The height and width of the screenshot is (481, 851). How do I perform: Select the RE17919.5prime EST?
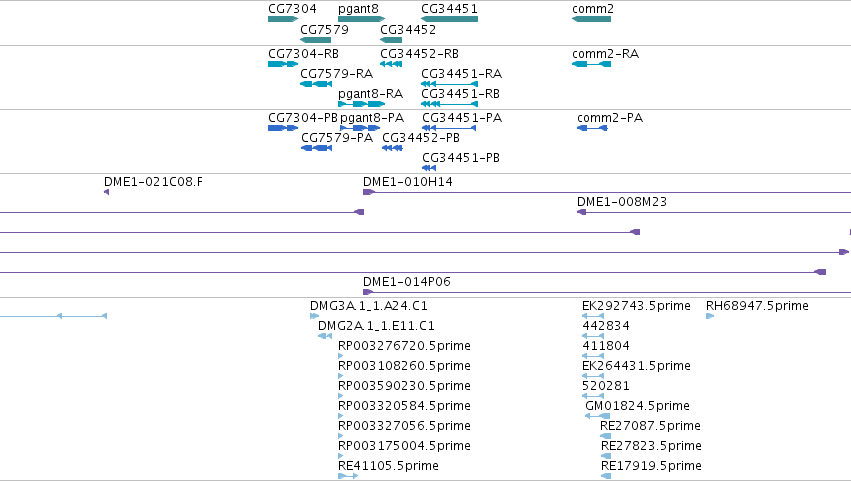point(606,476)
